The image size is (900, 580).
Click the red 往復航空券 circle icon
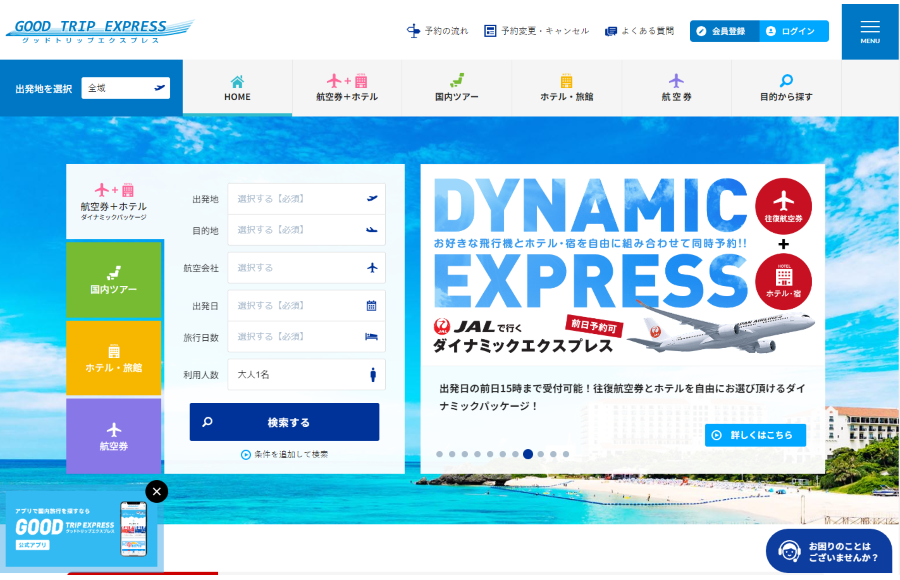783,206
